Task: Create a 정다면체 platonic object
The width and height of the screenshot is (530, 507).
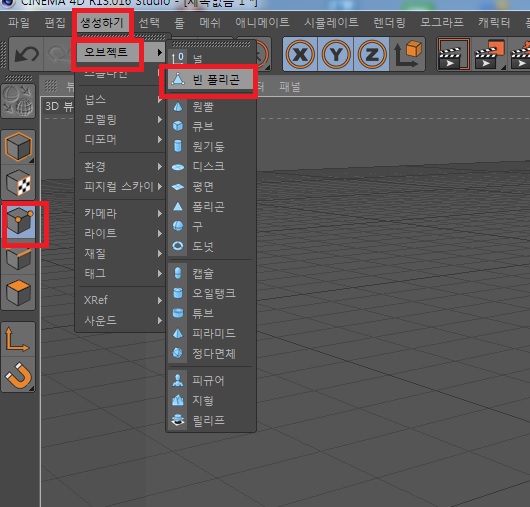Action: click(211, 354)
